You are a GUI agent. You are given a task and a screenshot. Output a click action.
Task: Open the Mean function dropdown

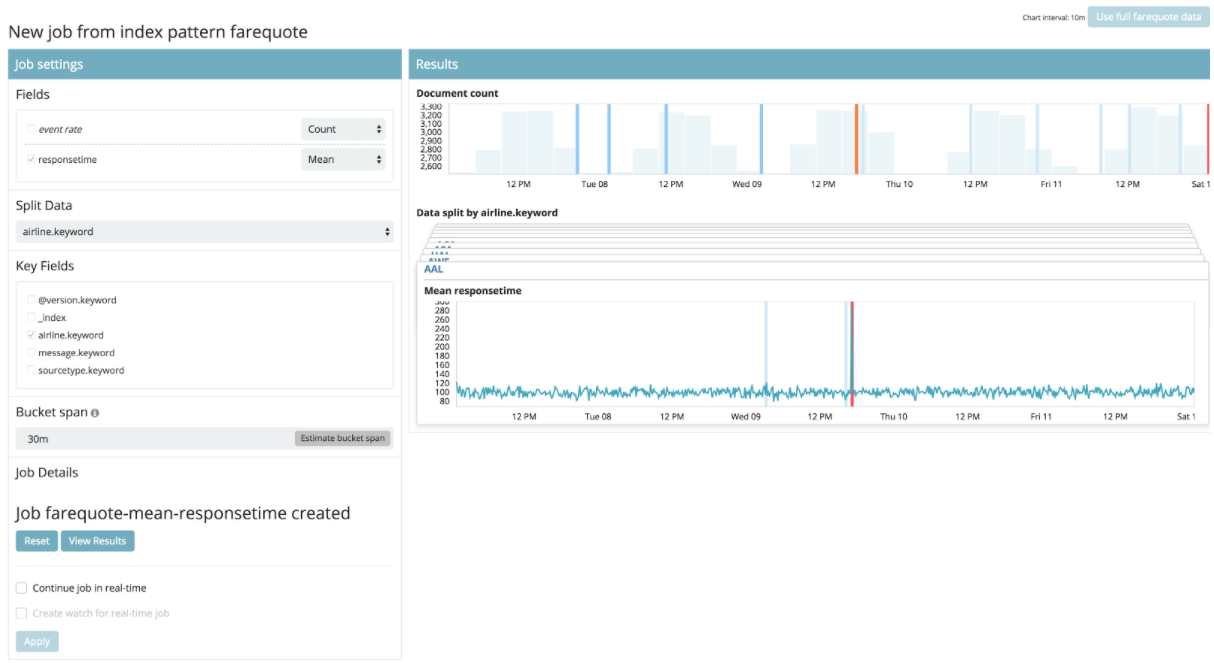coord(343,159)
